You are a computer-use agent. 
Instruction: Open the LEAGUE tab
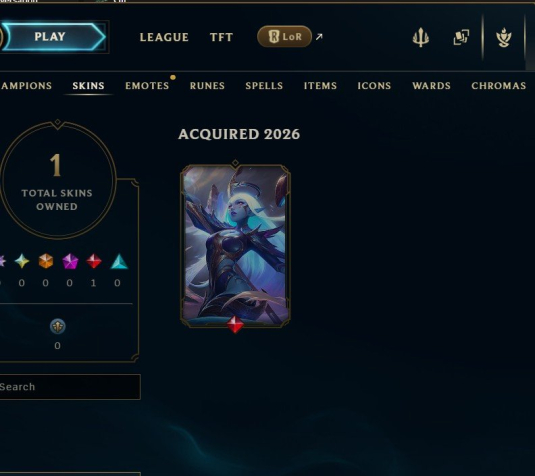coord(164,37)
